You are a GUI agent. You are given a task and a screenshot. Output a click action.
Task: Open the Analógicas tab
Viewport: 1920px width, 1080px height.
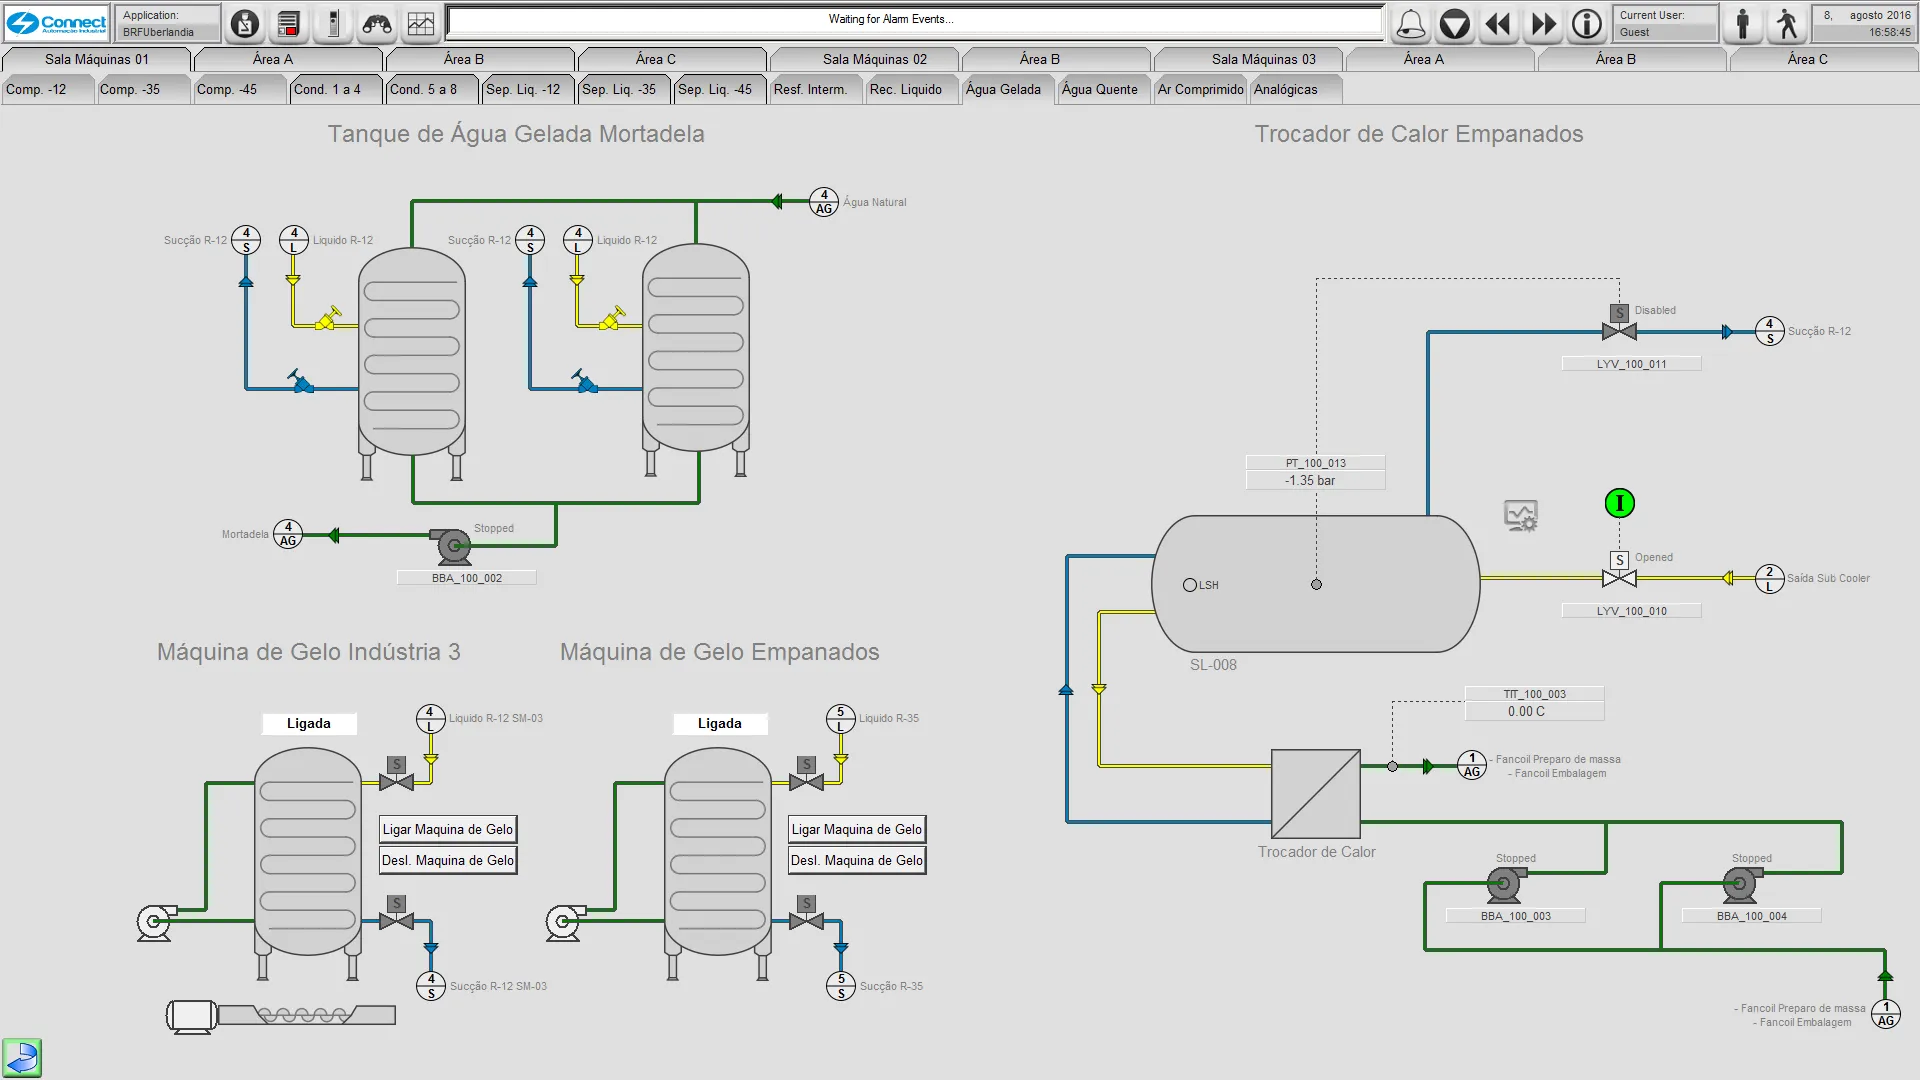pos(1285,89)
